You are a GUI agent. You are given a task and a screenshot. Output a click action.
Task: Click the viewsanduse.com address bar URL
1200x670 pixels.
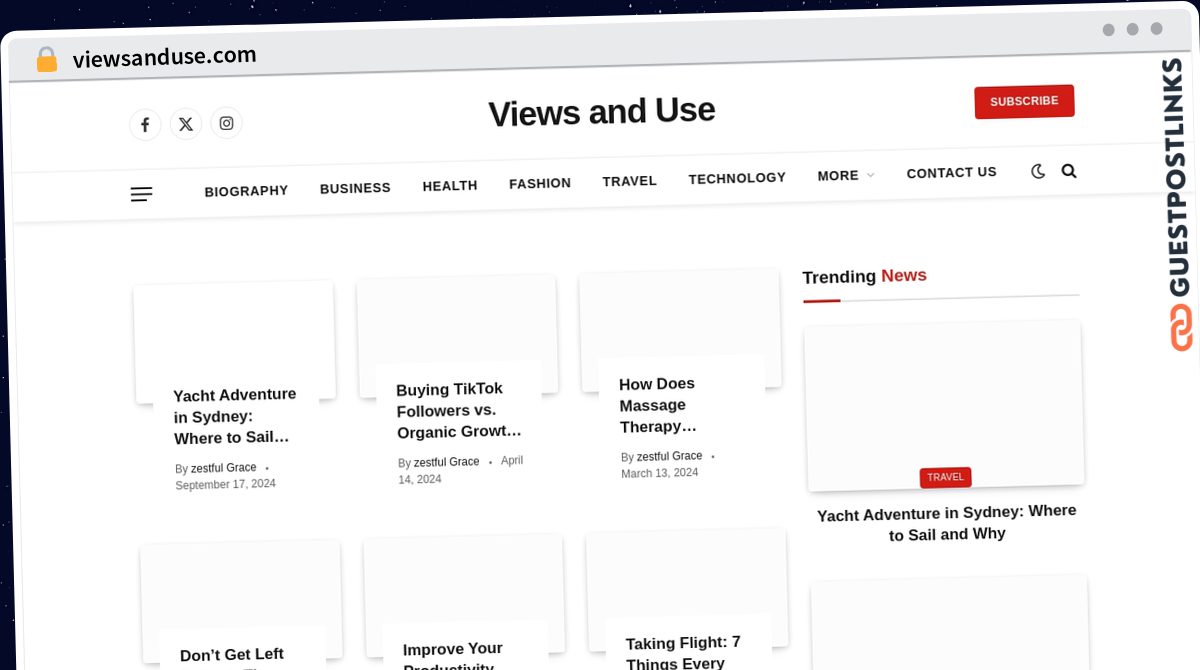[x=165, y=57]
